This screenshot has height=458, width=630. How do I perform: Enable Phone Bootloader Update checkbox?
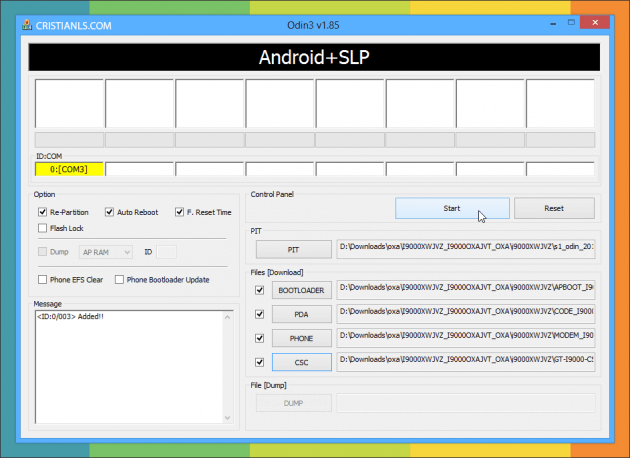click(x=120, y=279)
